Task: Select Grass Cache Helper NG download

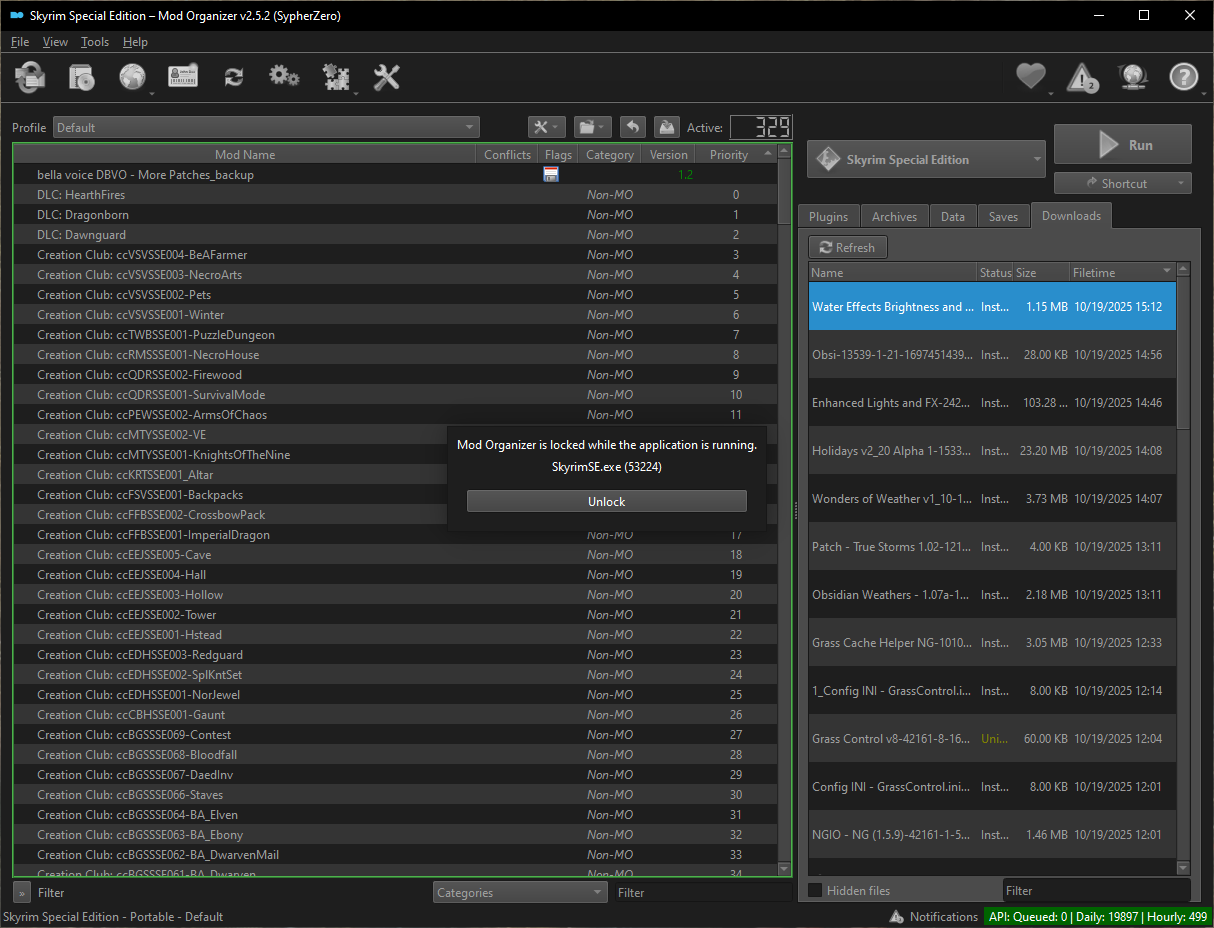Action: pos(992,642)
